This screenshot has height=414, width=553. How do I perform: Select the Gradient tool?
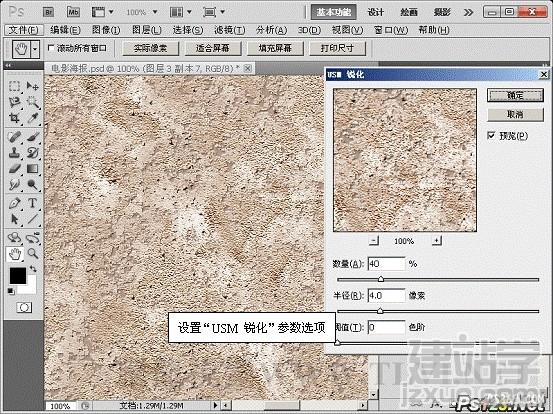[32, 169]
